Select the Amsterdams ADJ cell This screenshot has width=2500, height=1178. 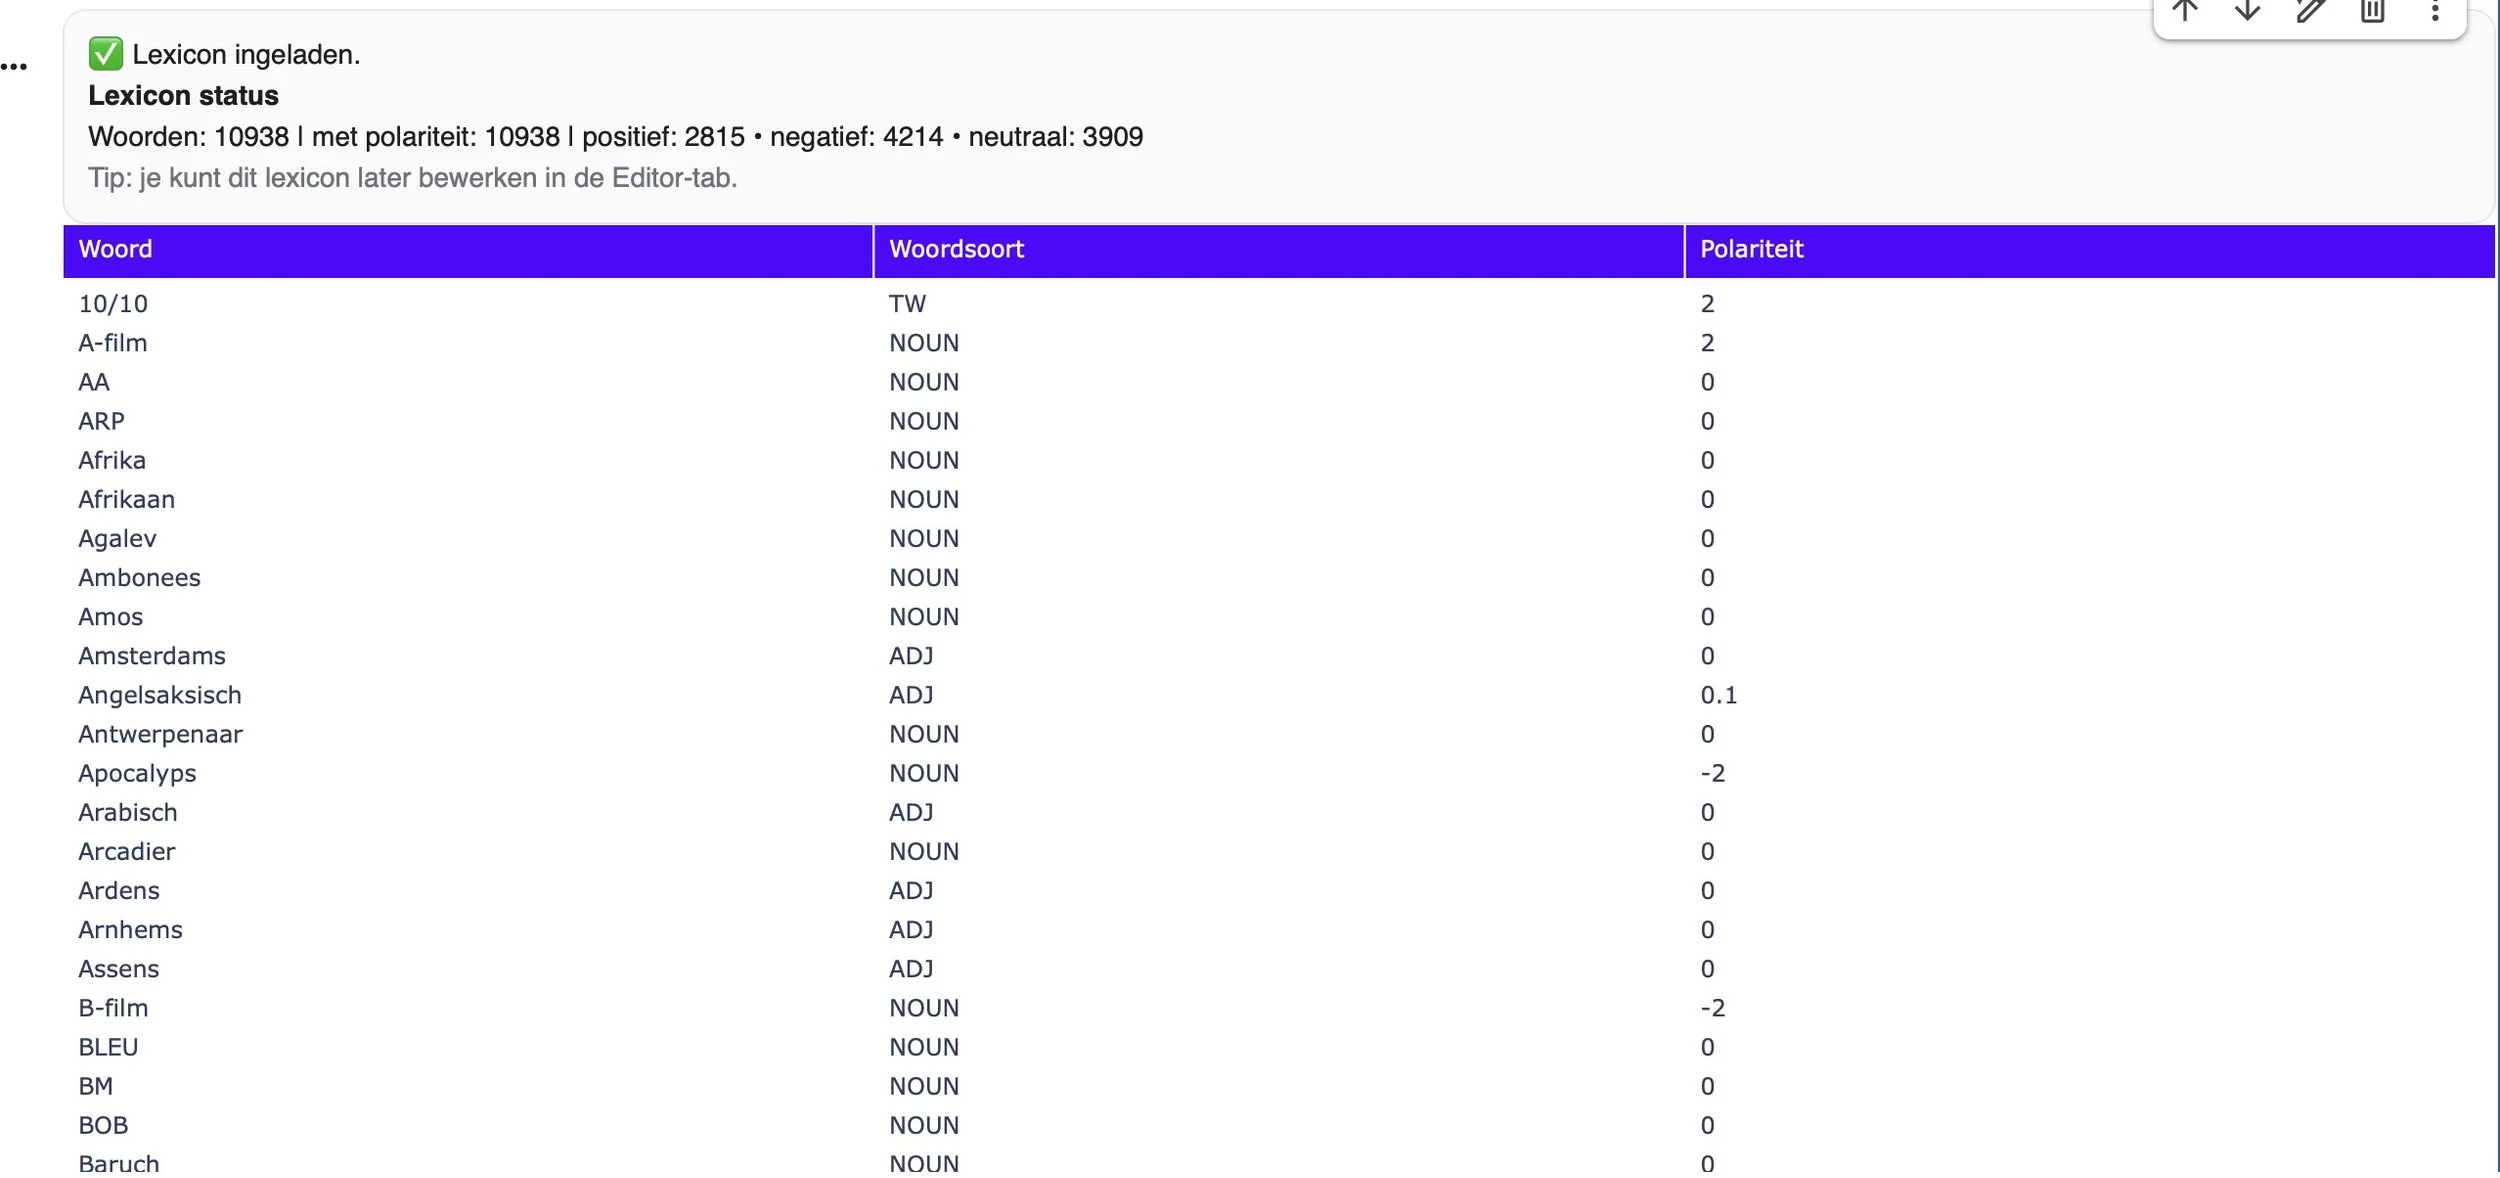coord(911,656)
